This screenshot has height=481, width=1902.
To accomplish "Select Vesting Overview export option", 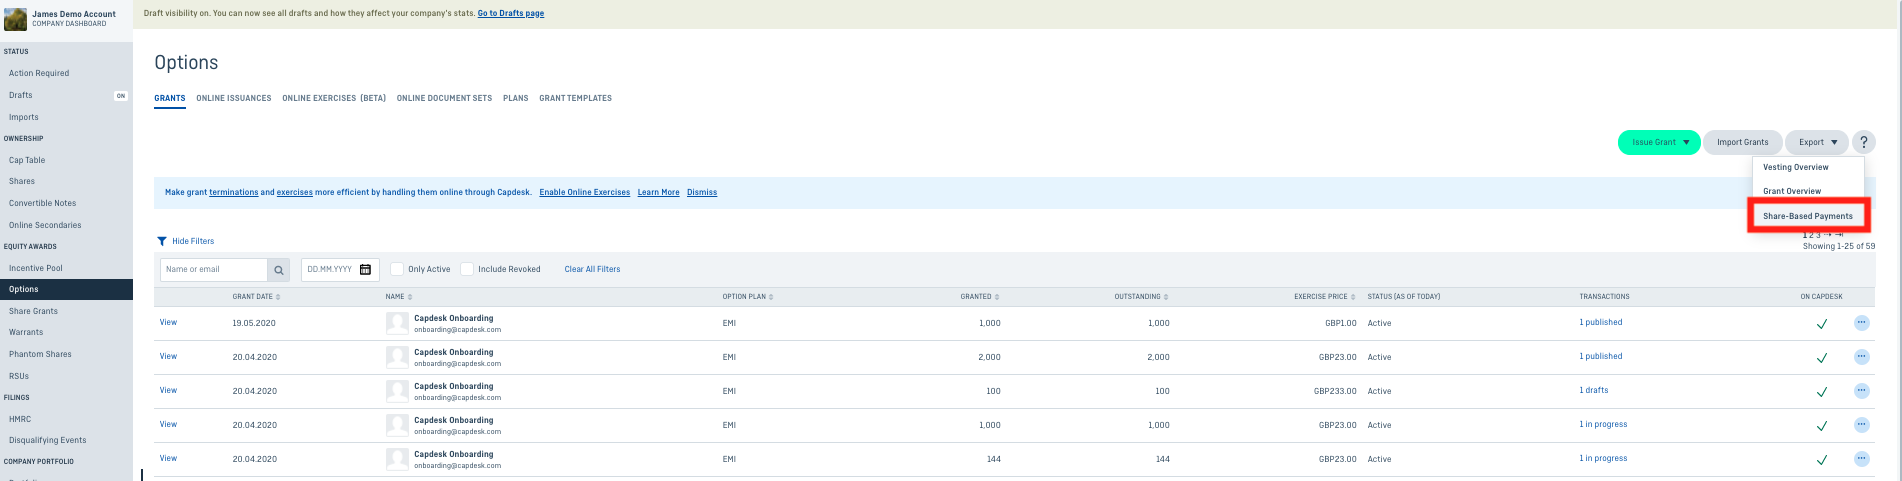I will pyautogui.click(x=1796, y=167).
